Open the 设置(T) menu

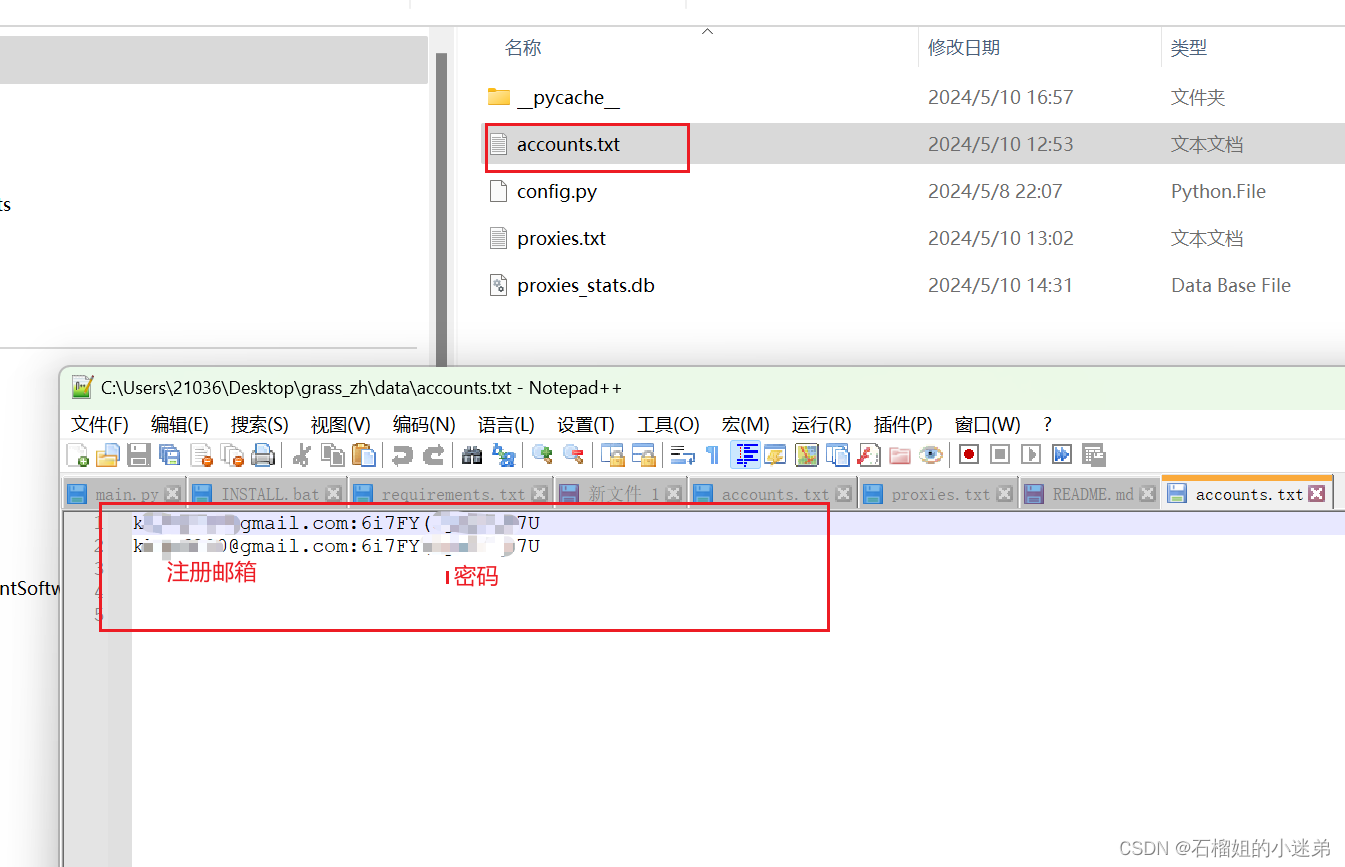(x=586, y=424)
